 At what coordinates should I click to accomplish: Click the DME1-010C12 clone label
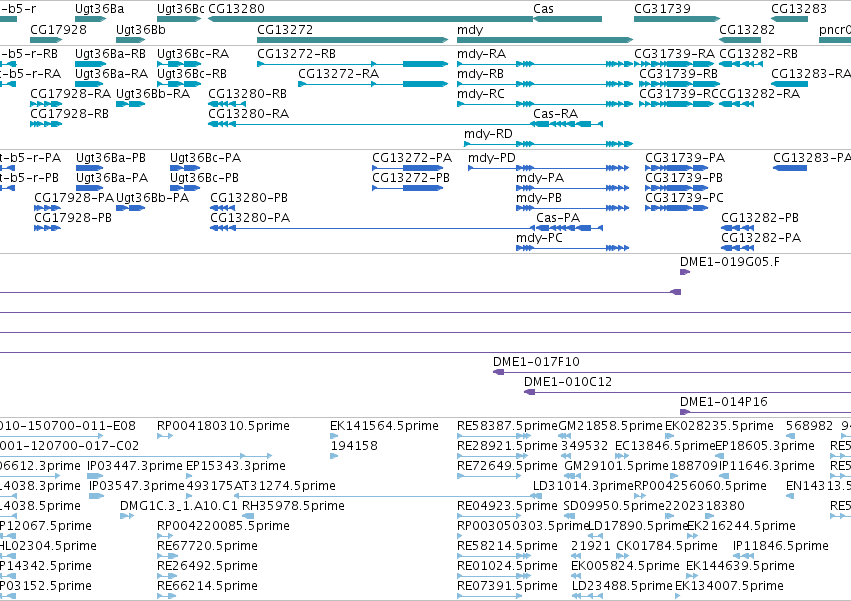click(x=568, y=382)
